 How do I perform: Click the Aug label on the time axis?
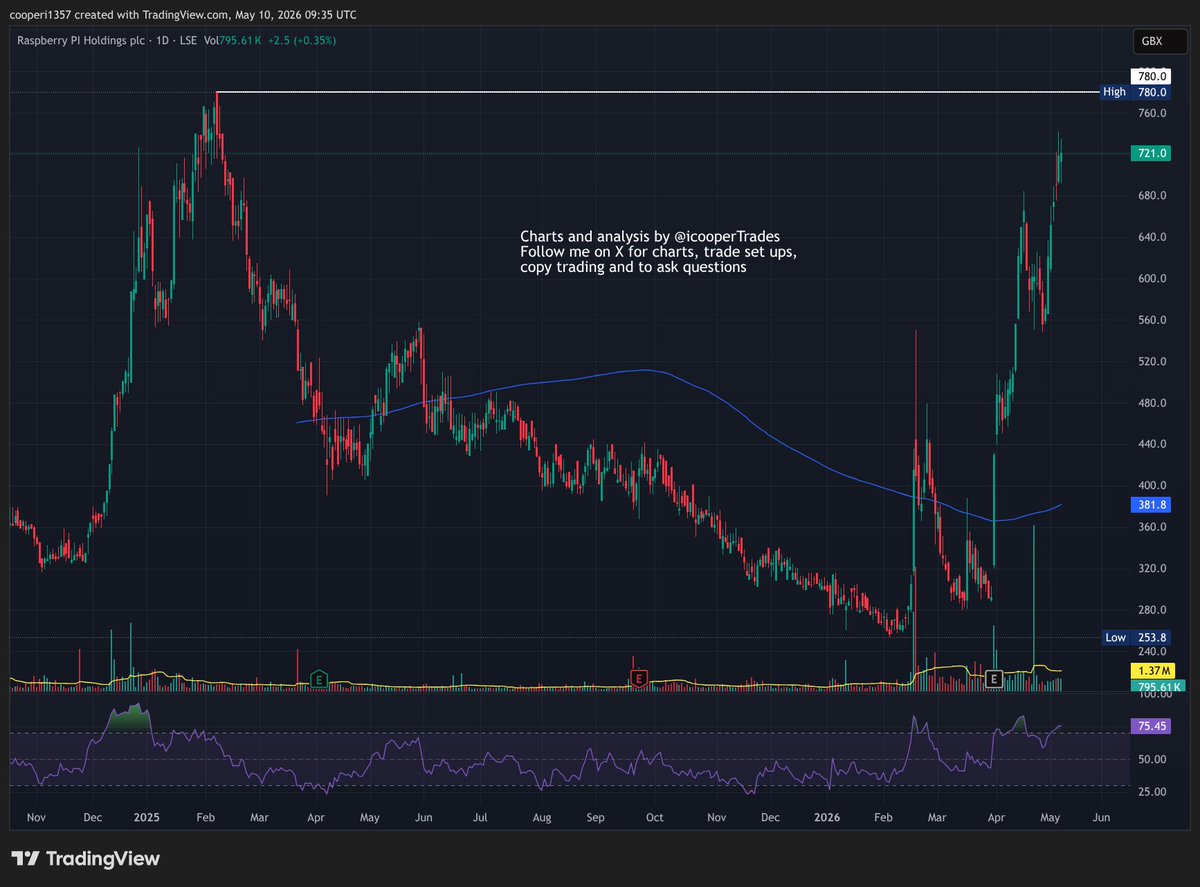(542, 817)
